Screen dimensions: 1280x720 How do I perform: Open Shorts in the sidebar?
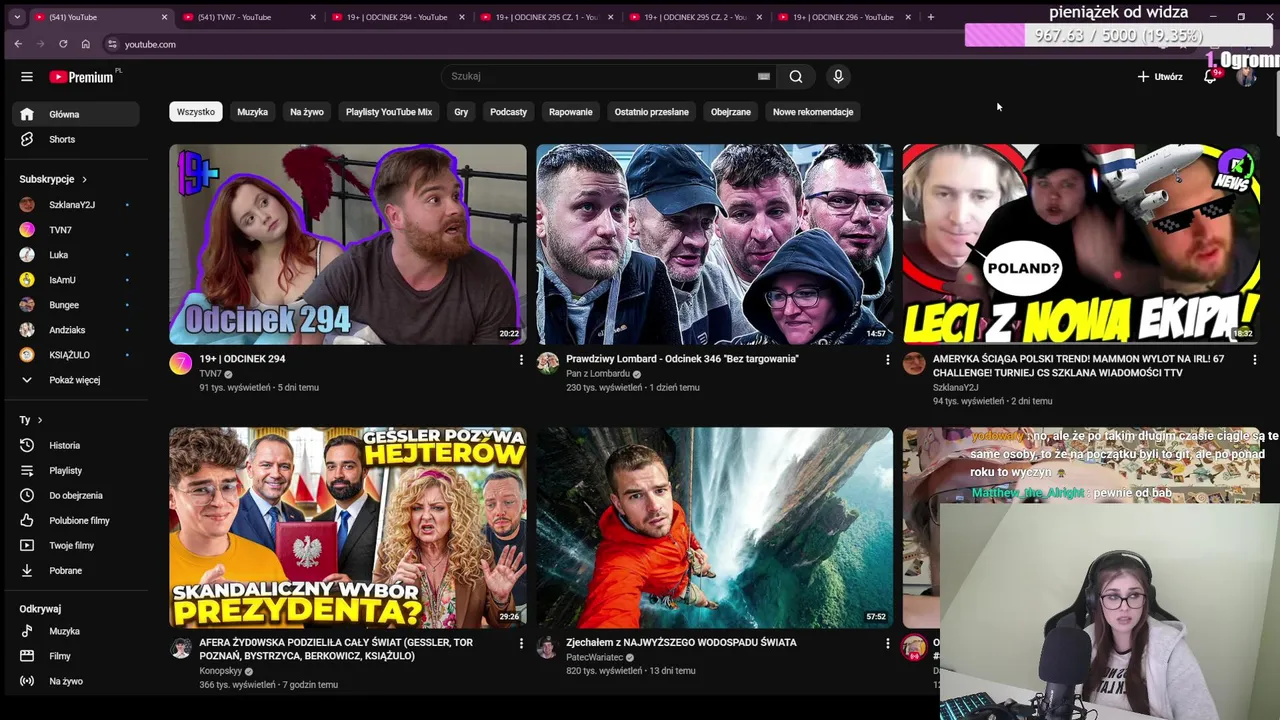click(x=76, y=139)
